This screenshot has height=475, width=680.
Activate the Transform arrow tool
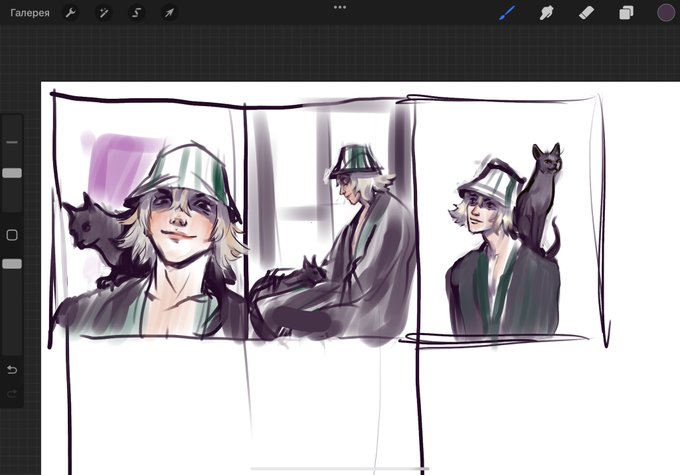point(169,13)
